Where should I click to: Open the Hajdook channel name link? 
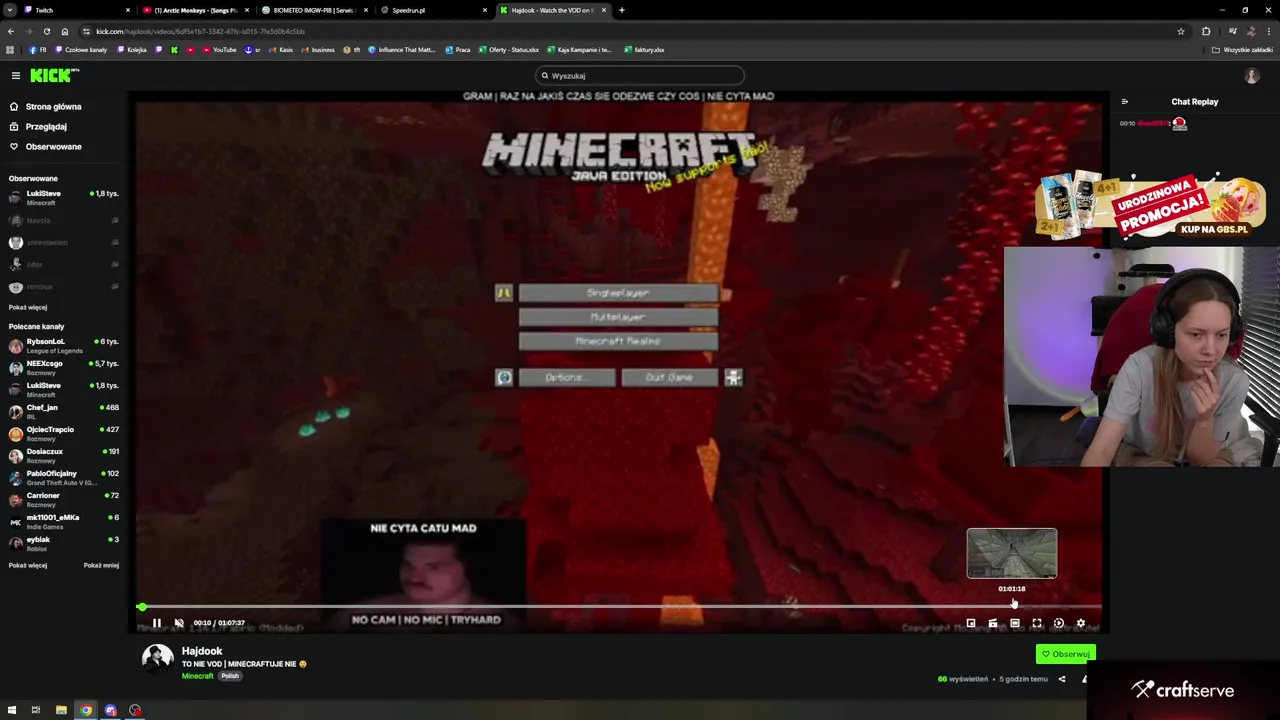click(202, 651)
